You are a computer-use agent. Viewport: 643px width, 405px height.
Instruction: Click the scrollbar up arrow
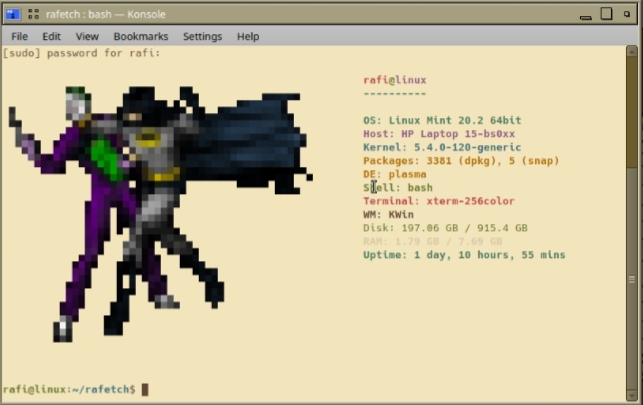click(632, 50)
